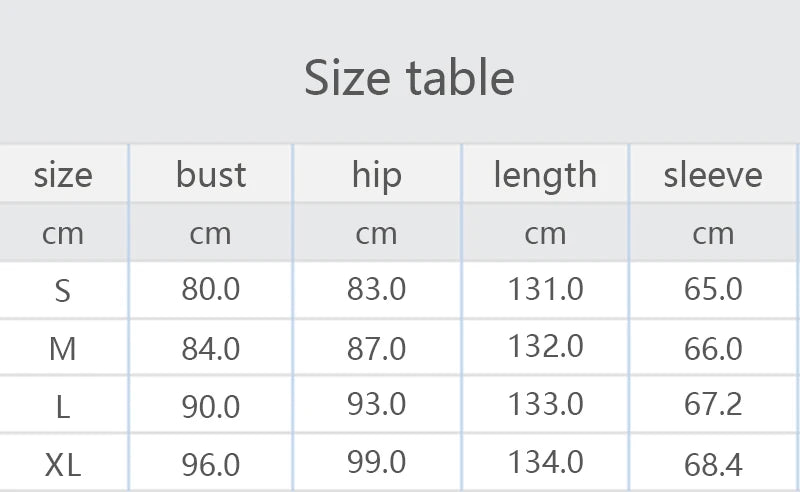Select the bust column header
This screenshot has height=492, width=800.
[x=211, y=175]
